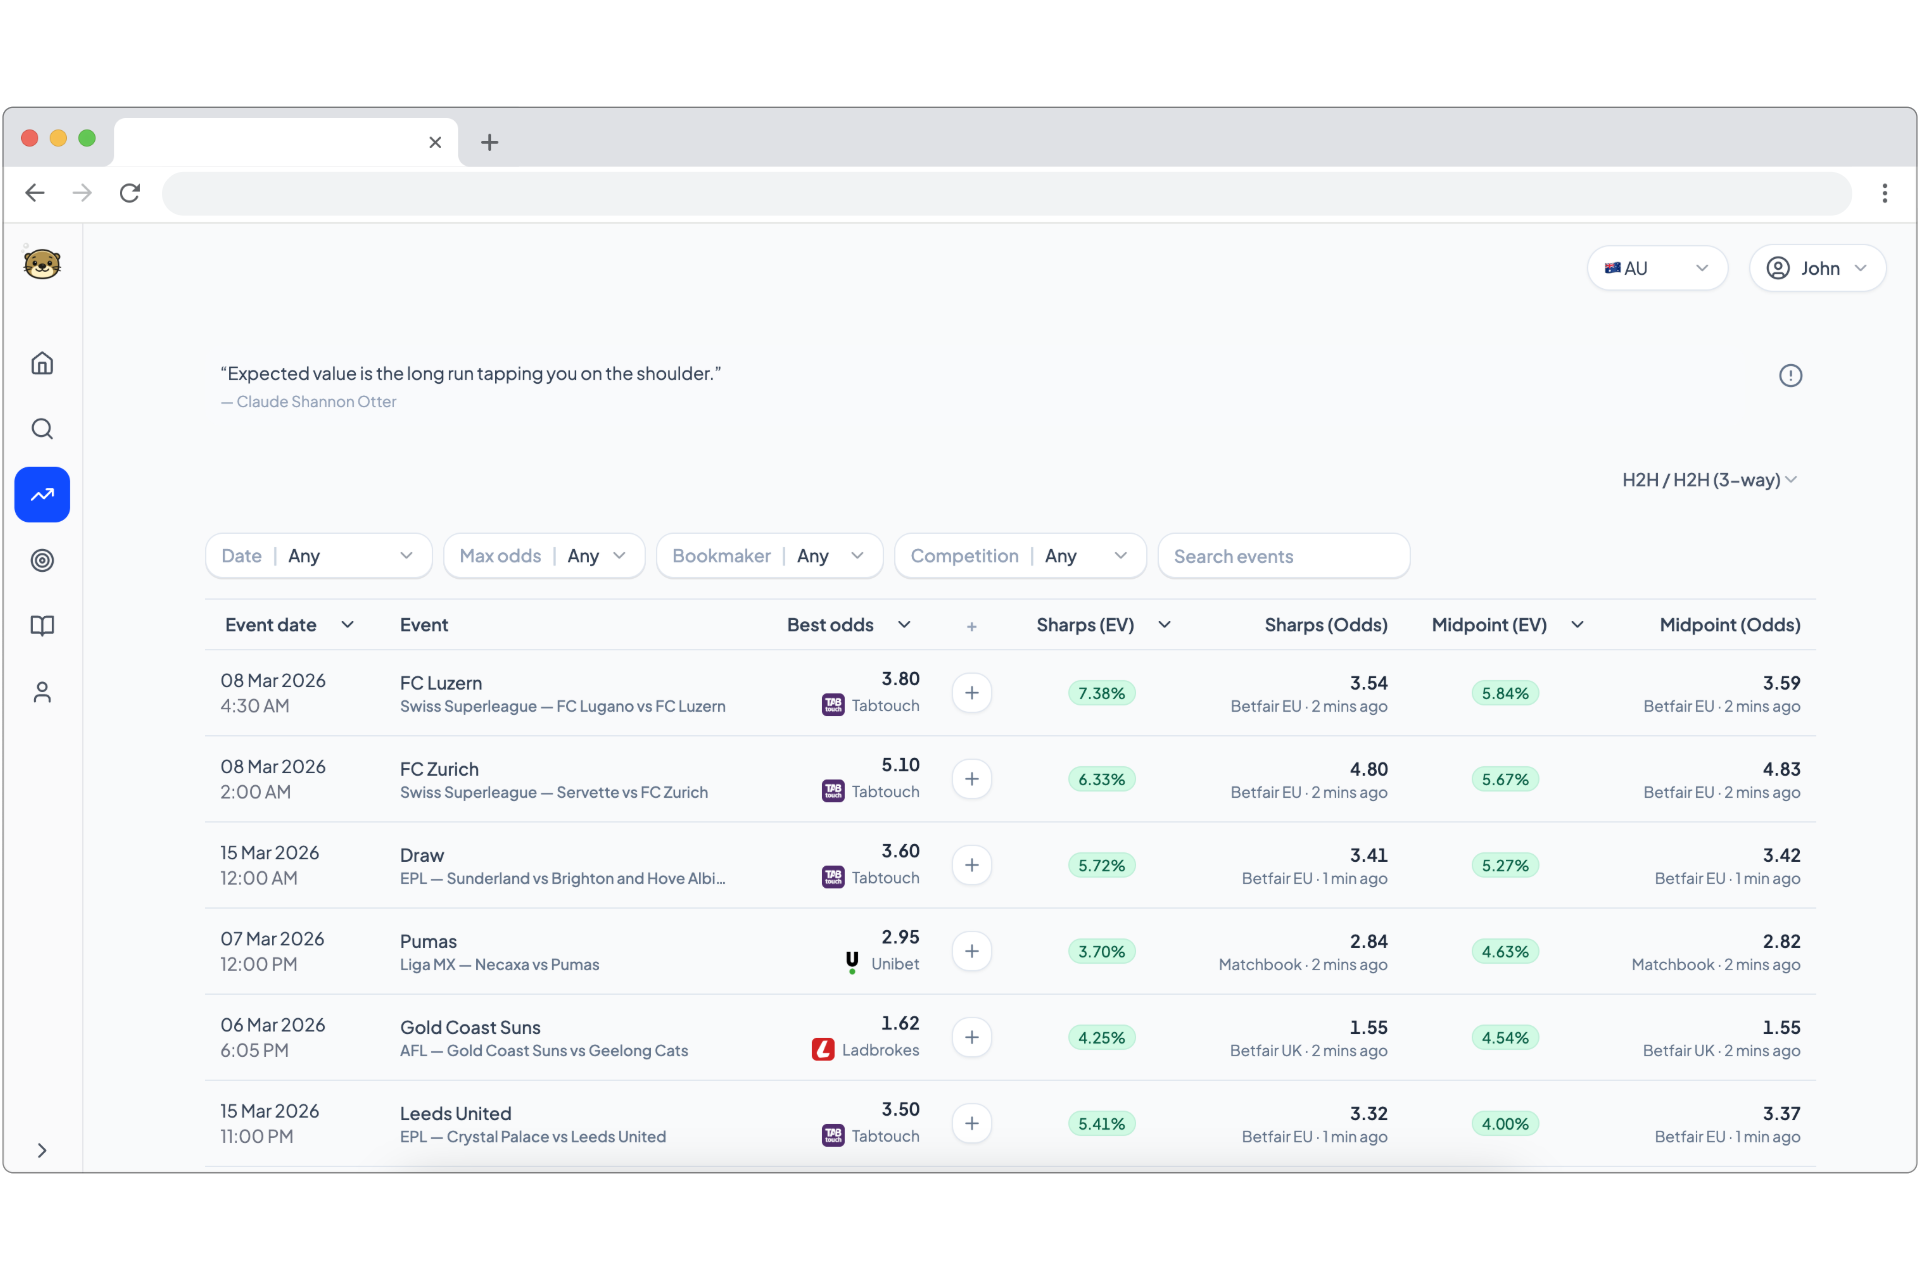This screenshot has width=1920, height=1280.
Task: Click the info icon near the quote
Action: pos(1790,375)
